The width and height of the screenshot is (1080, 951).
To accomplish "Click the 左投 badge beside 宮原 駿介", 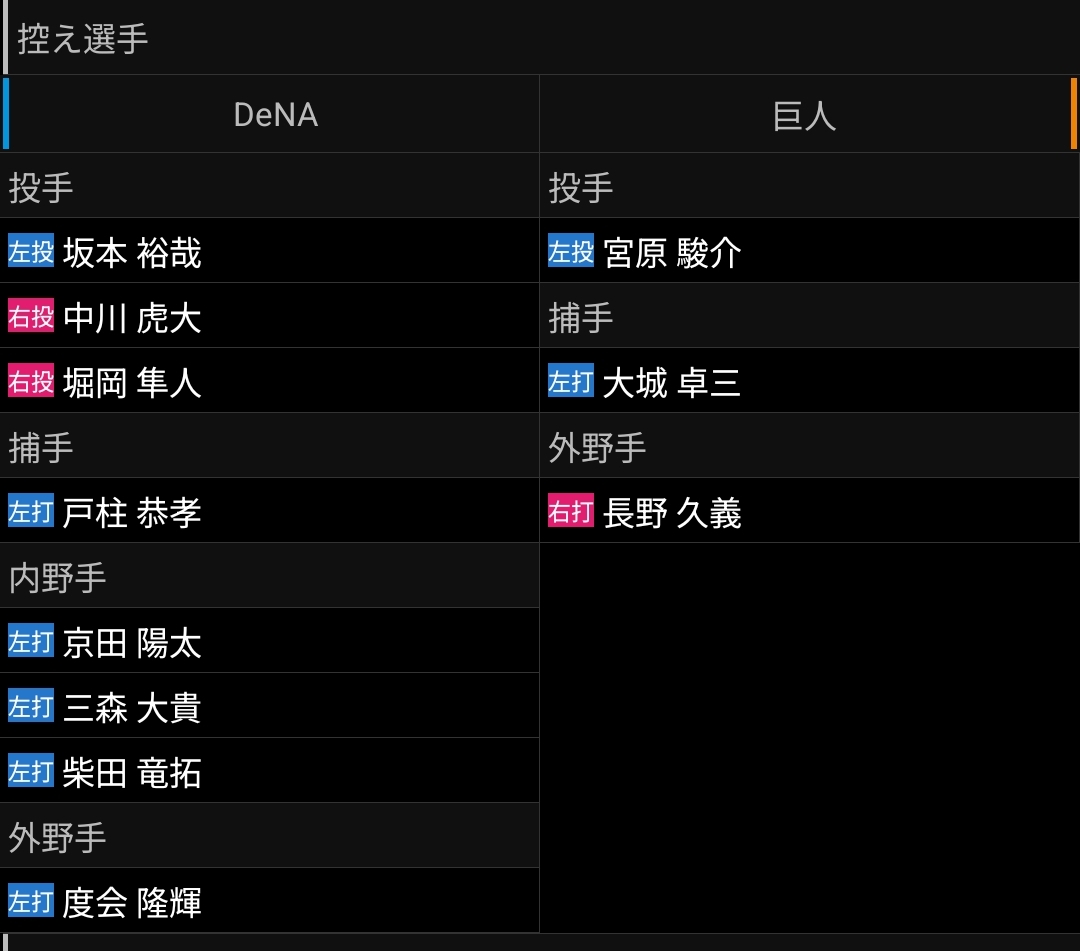I will (x=571, y=251).
